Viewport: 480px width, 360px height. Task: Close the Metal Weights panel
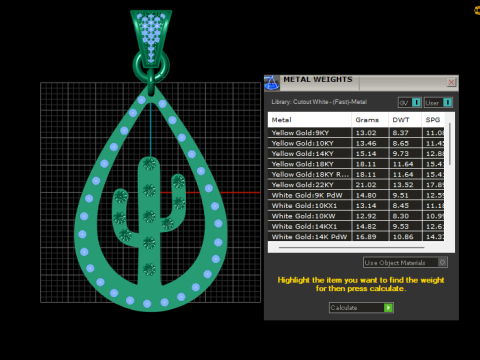click(x=451, y=82)
